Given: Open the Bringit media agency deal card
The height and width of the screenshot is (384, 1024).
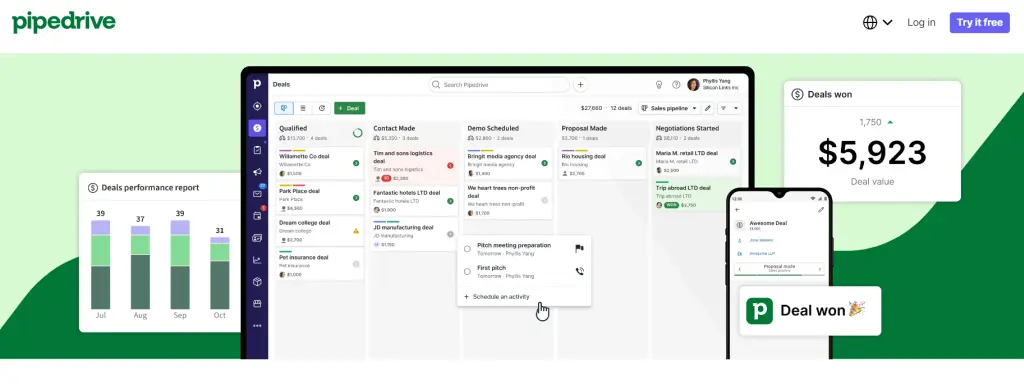Looking at the screenshot, I should coord(508,163).
